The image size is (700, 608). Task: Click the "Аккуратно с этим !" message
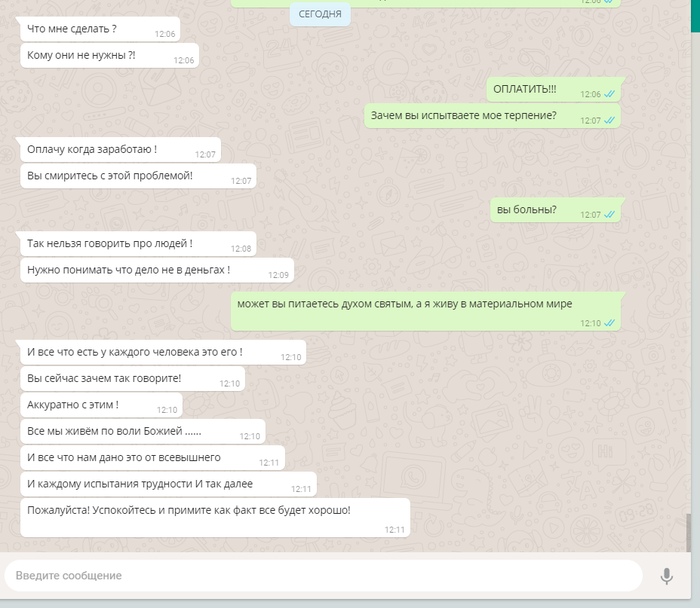click(x=101, y=405)
